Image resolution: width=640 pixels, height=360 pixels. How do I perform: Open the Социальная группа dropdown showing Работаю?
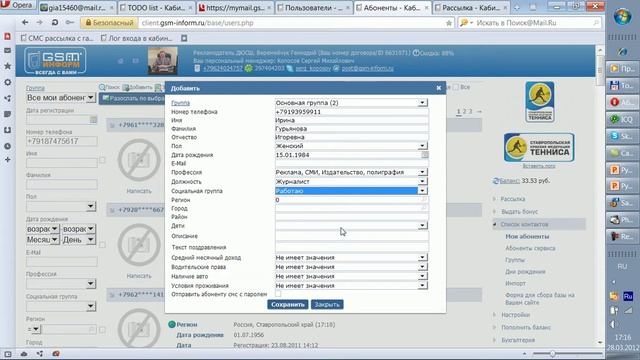pyautogui.click(x=351, y=191)
